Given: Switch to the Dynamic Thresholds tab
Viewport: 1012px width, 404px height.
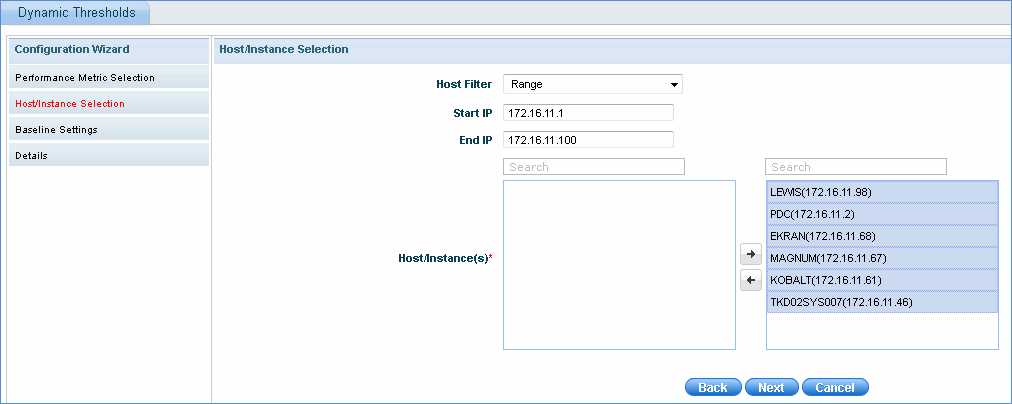Looking at the screenshot, I should (x=75, y=12).
